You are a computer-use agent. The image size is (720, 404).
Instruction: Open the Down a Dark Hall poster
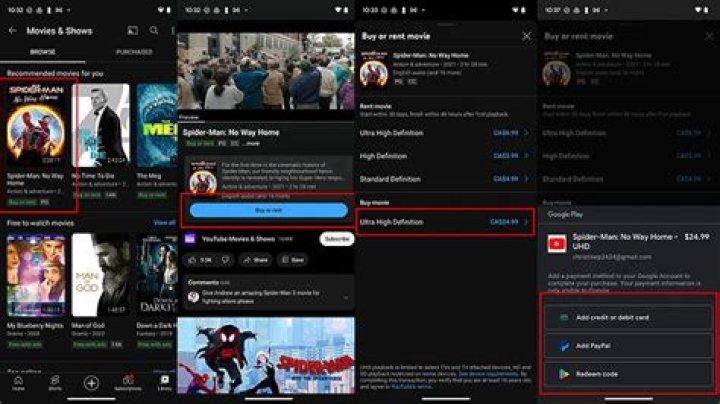pyautogui.click(x=157, y=275)
